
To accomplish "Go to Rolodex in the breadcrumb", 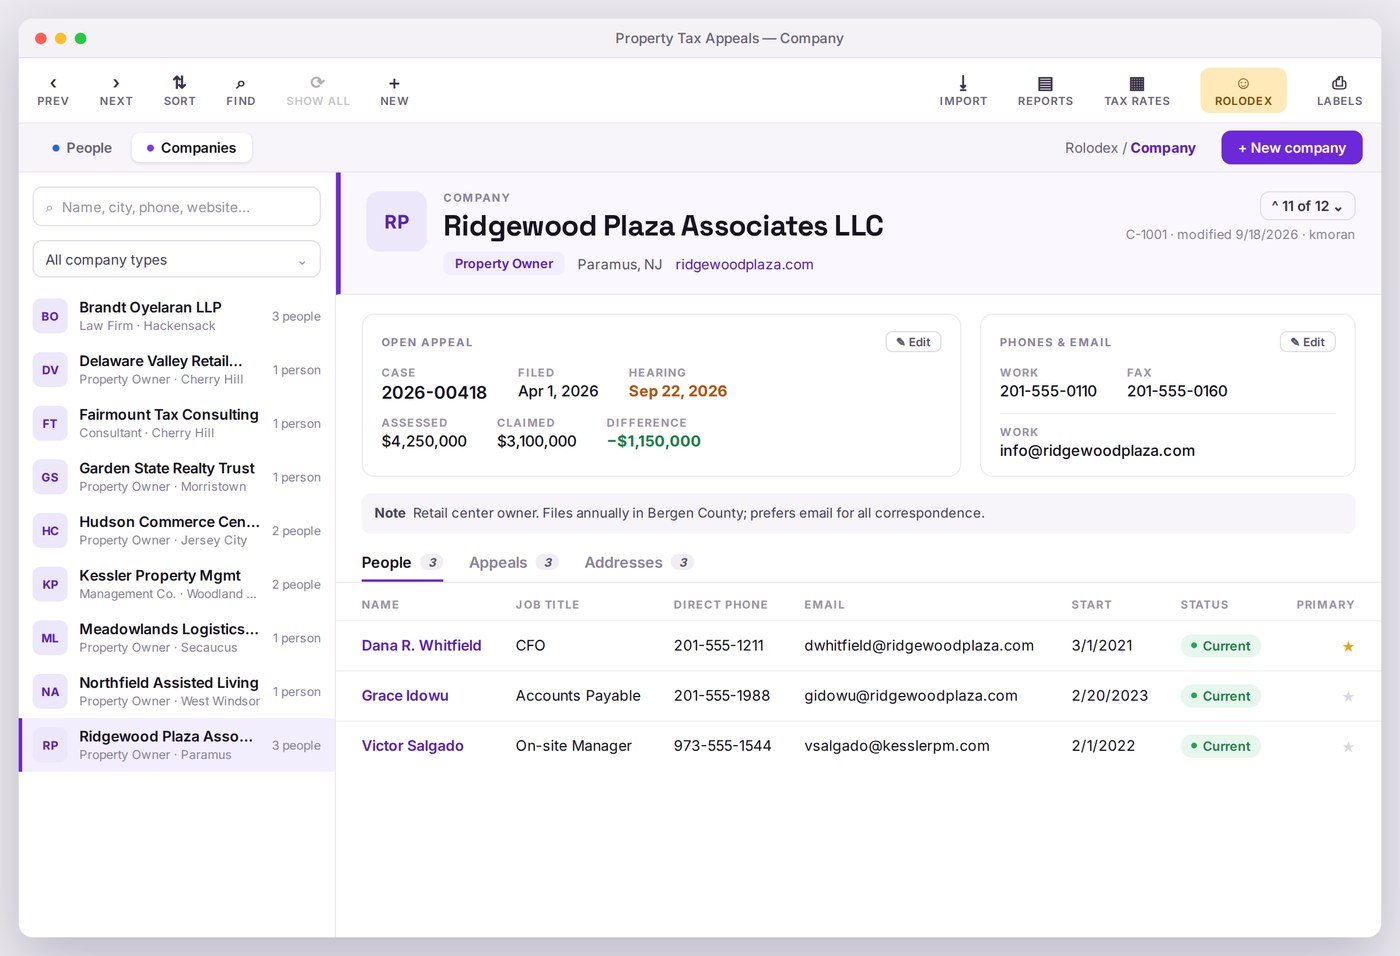I will 1091,148.
